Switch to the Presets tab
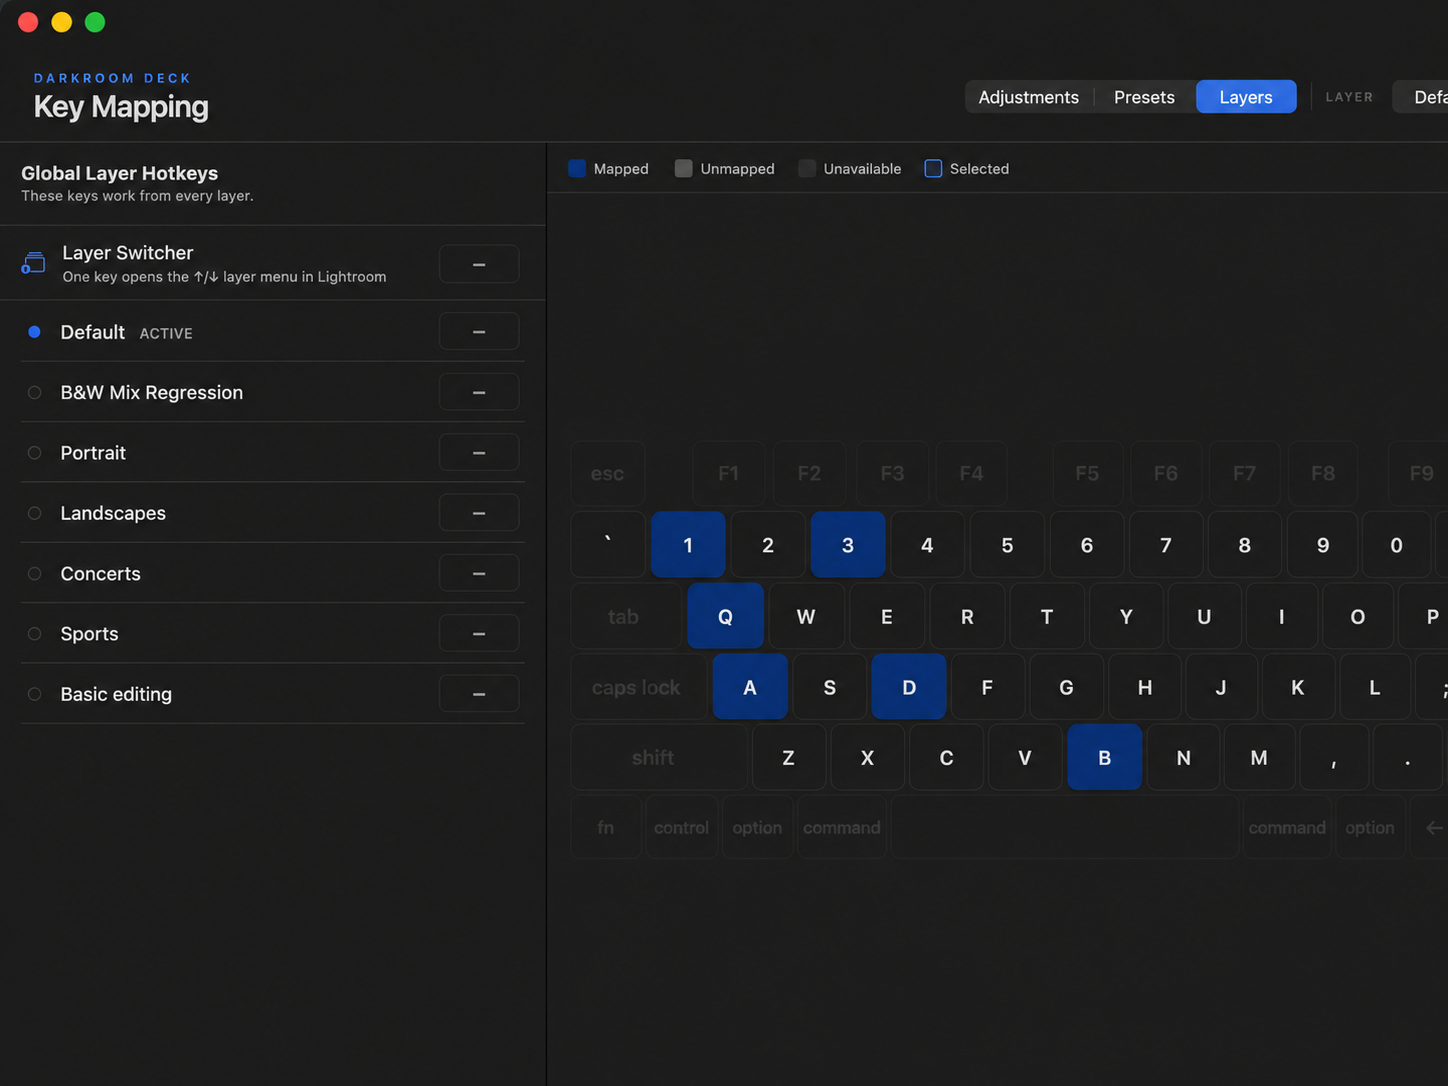The image size is (1448, 1086). coord(1144,97)
